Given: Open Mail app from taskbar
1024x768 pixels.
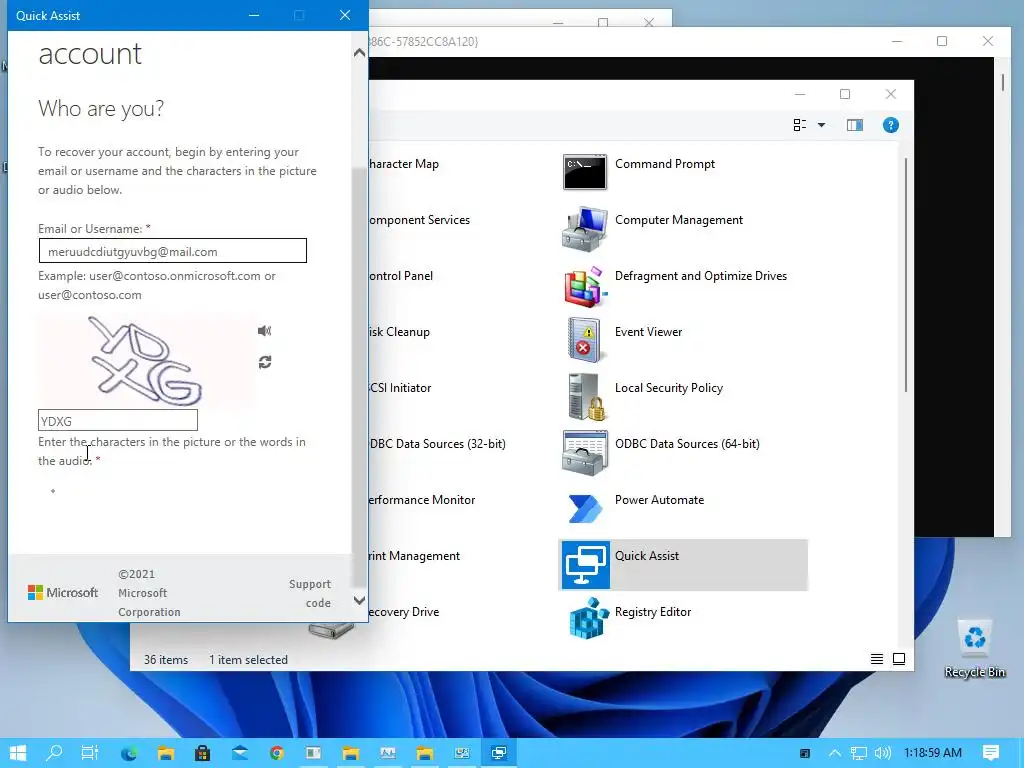Looking at the screenshot, I should pos(240,753).
